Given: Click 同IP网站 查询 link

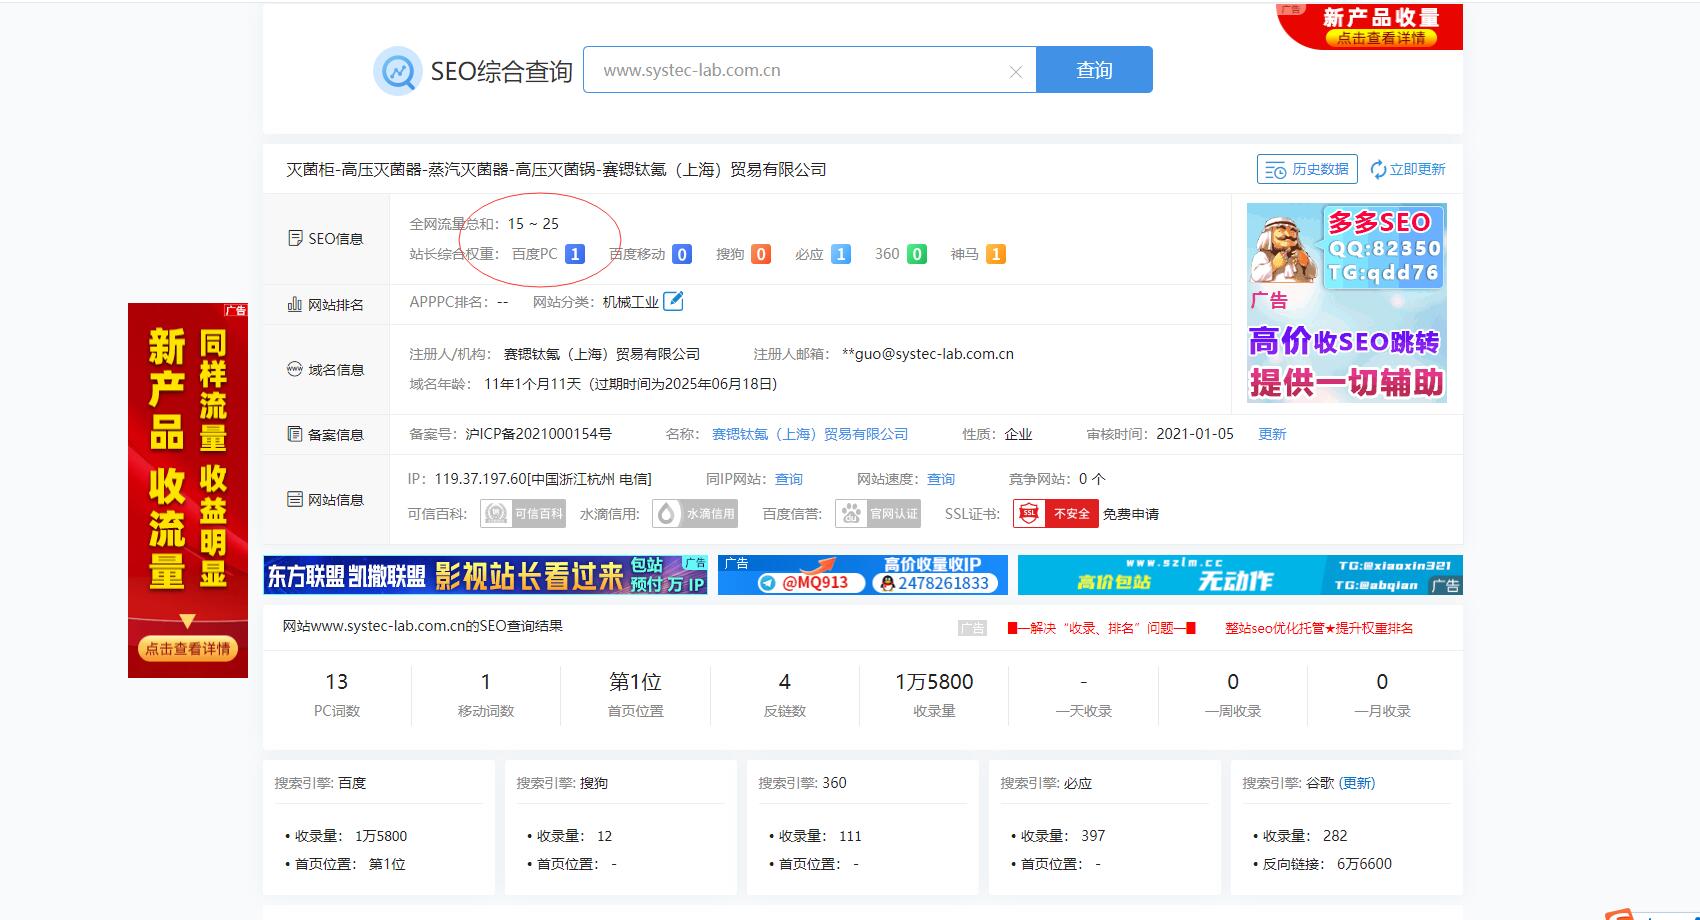Looking at the screenshot, I should (789, 479).
